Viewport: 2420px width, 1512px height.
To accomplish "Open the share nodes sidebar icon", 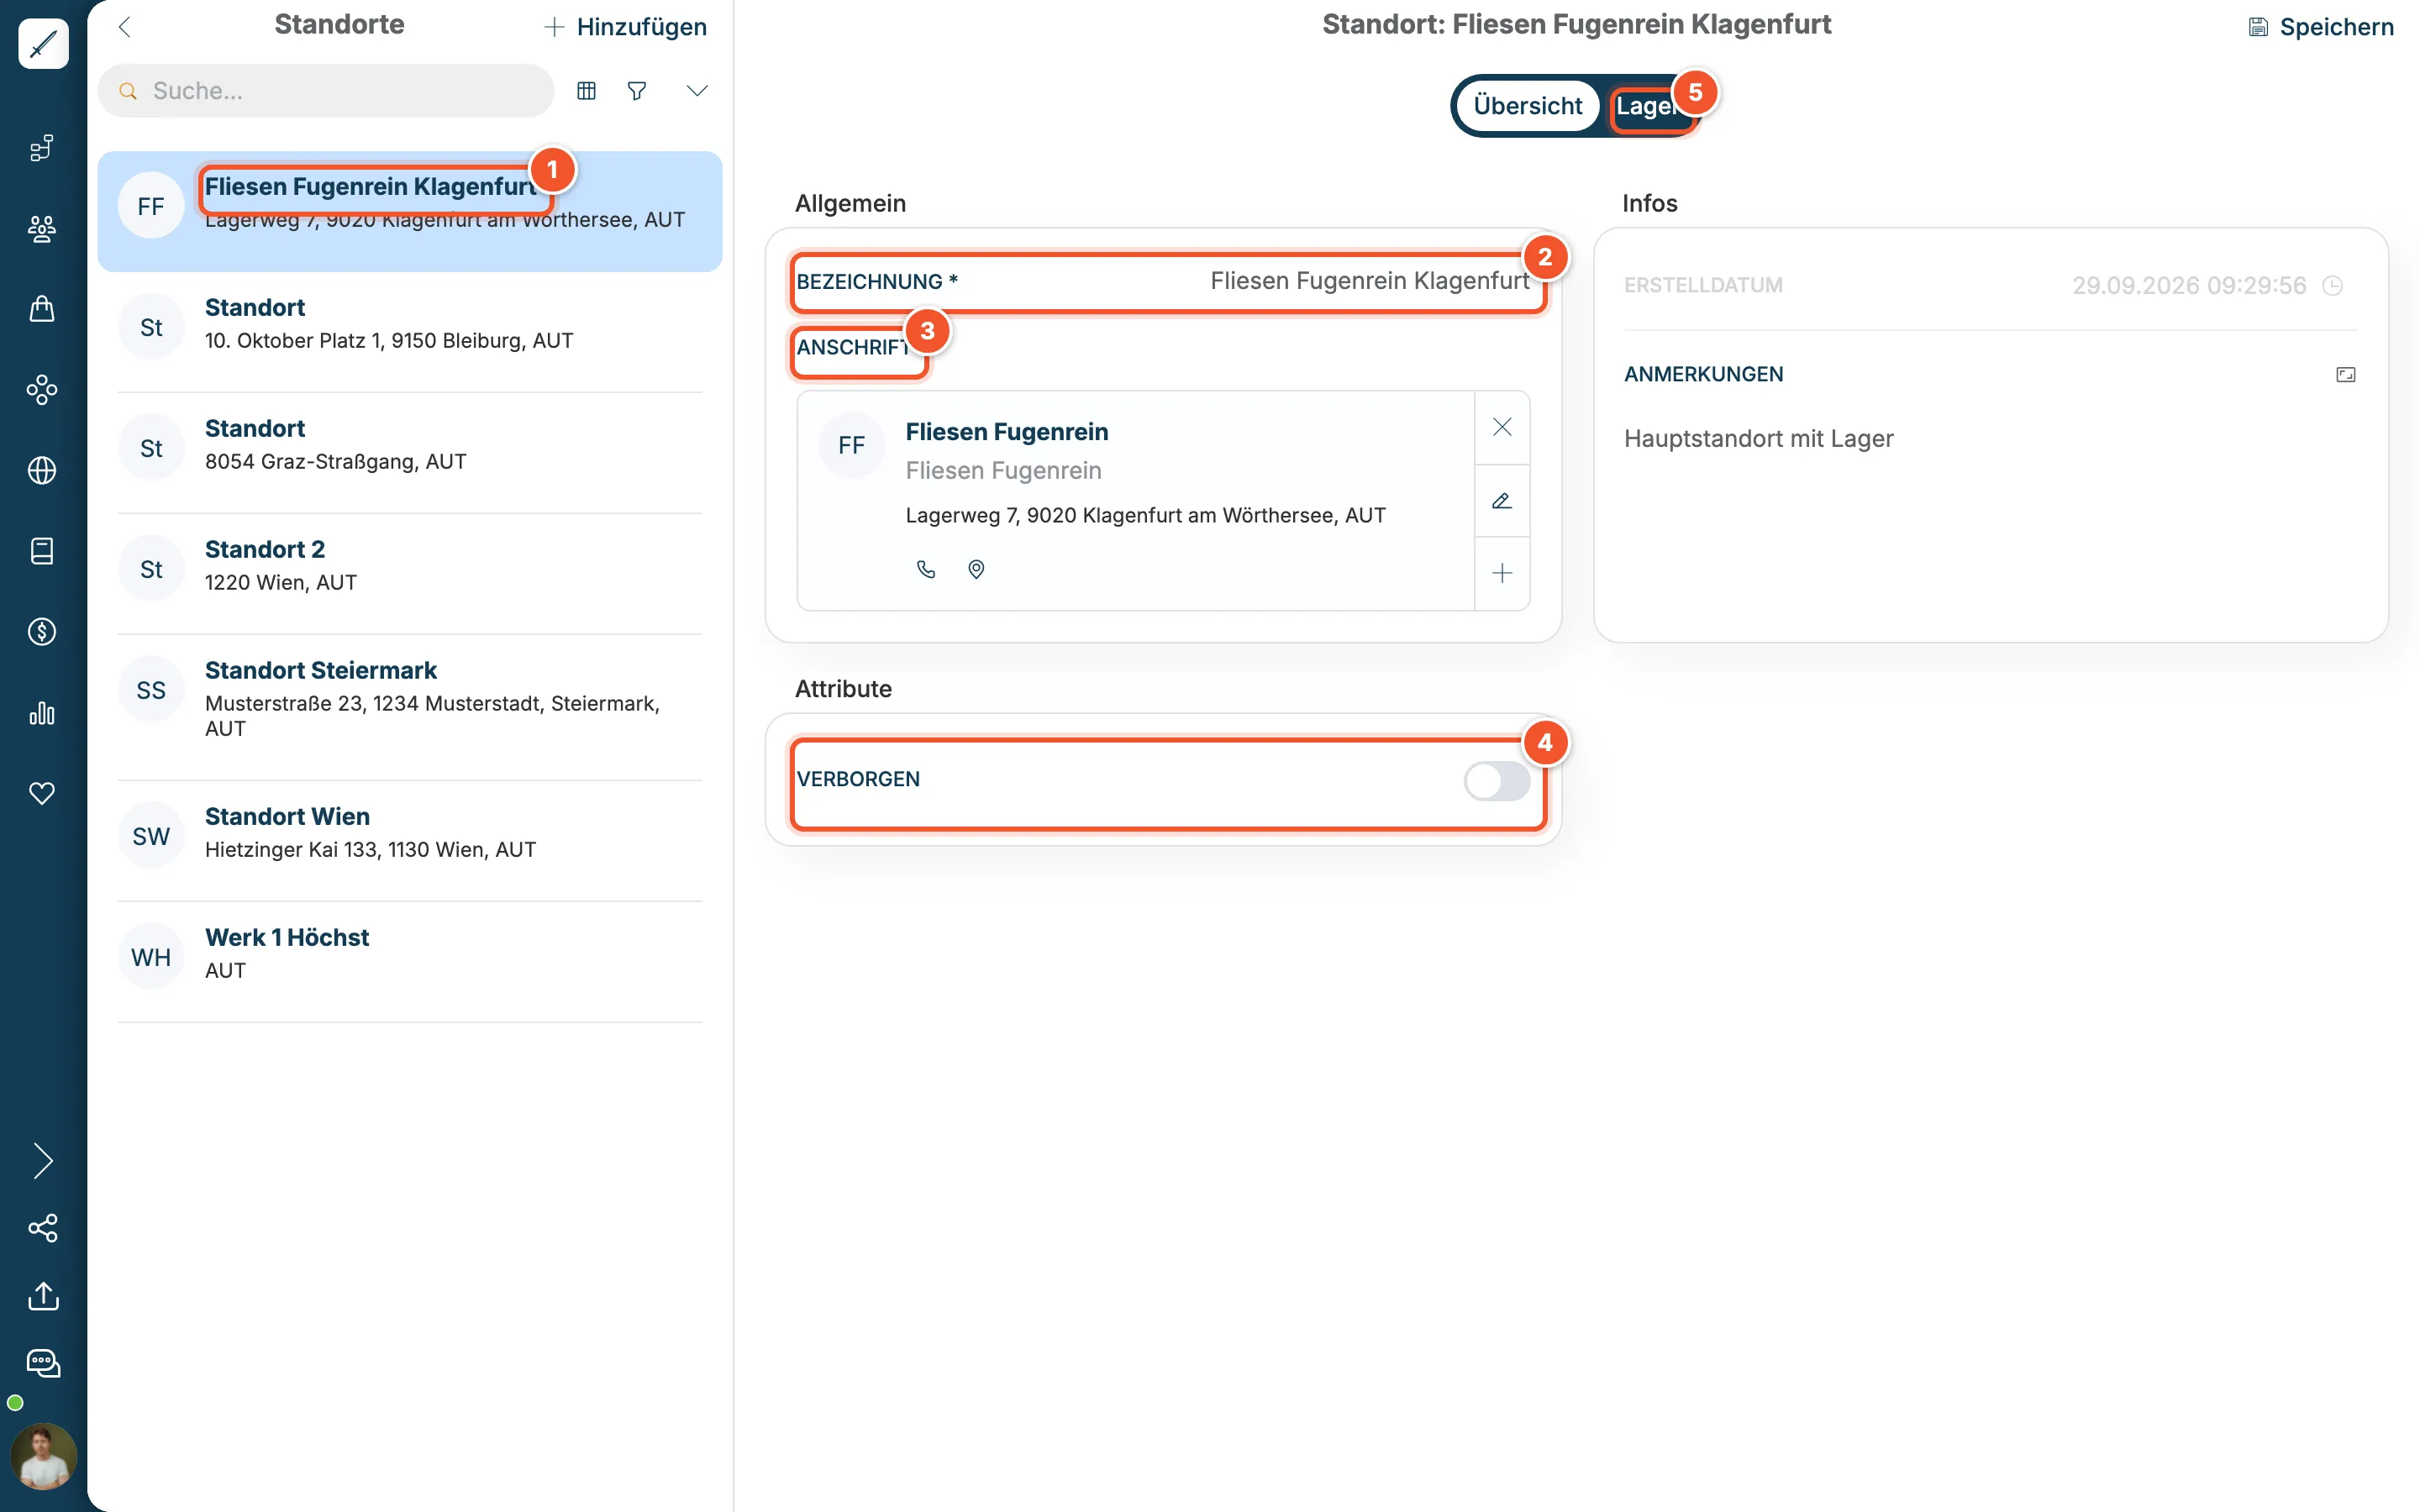I will click(x=43, y=1228).
